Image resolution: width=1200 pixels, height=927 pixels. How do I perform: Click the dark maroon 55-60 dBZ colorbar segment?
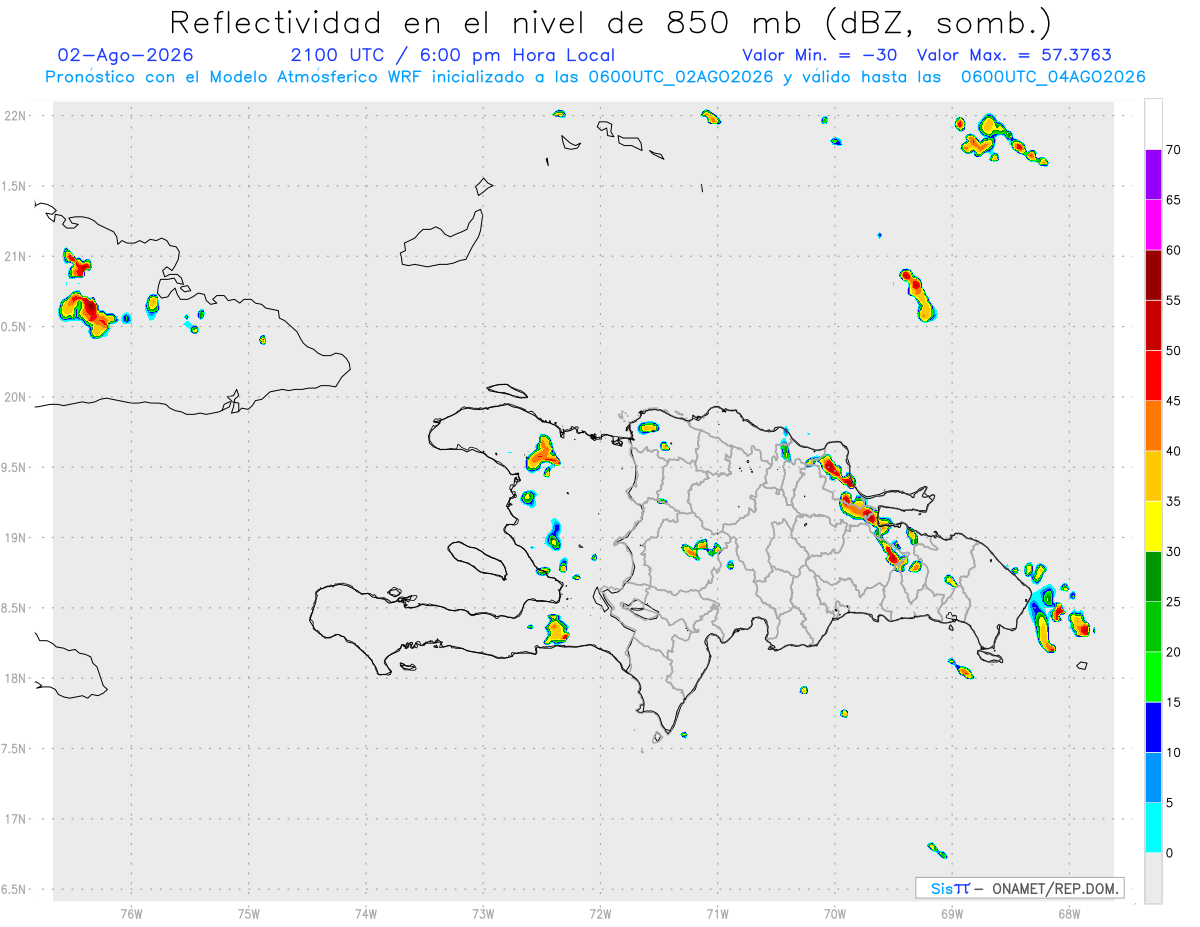tap(1153, 275)
